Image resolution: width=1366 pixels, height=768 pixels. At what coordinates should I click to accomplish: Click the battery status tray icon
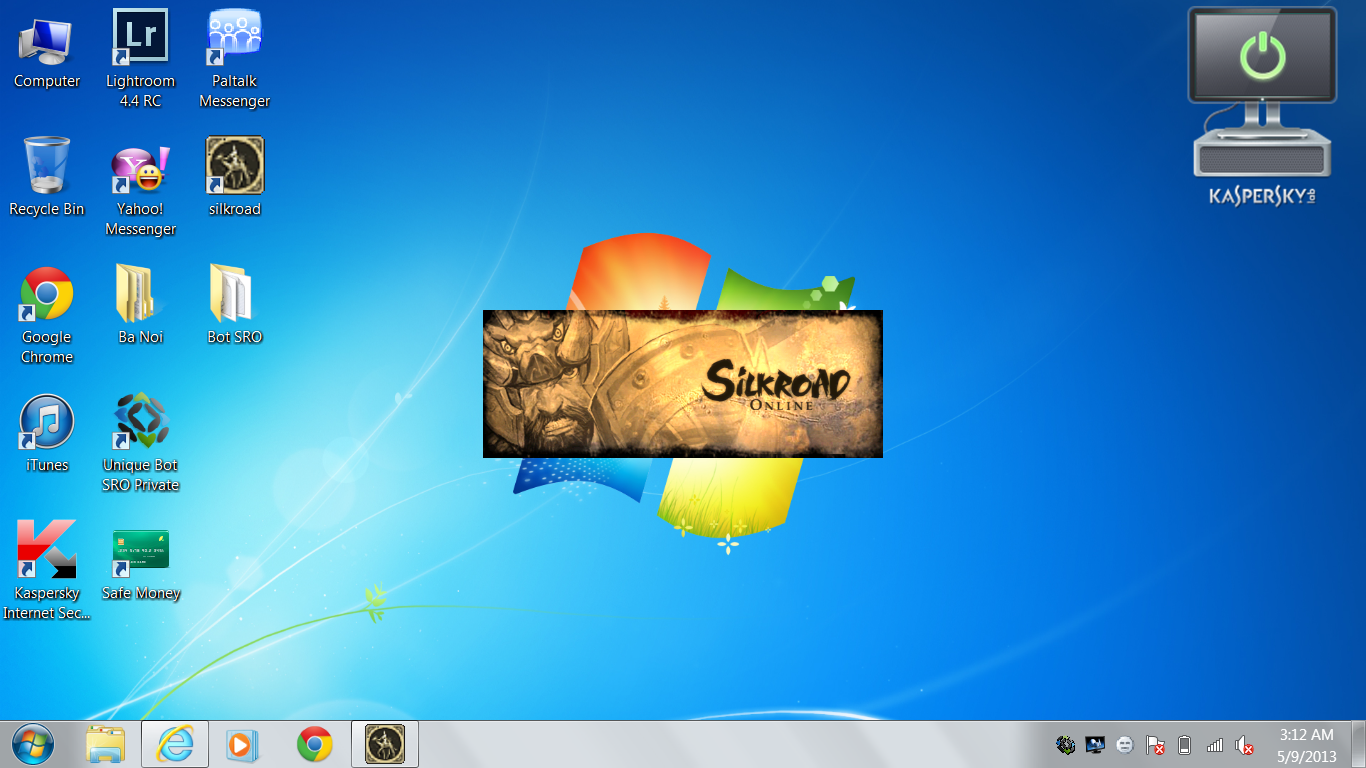point(1185,745)
